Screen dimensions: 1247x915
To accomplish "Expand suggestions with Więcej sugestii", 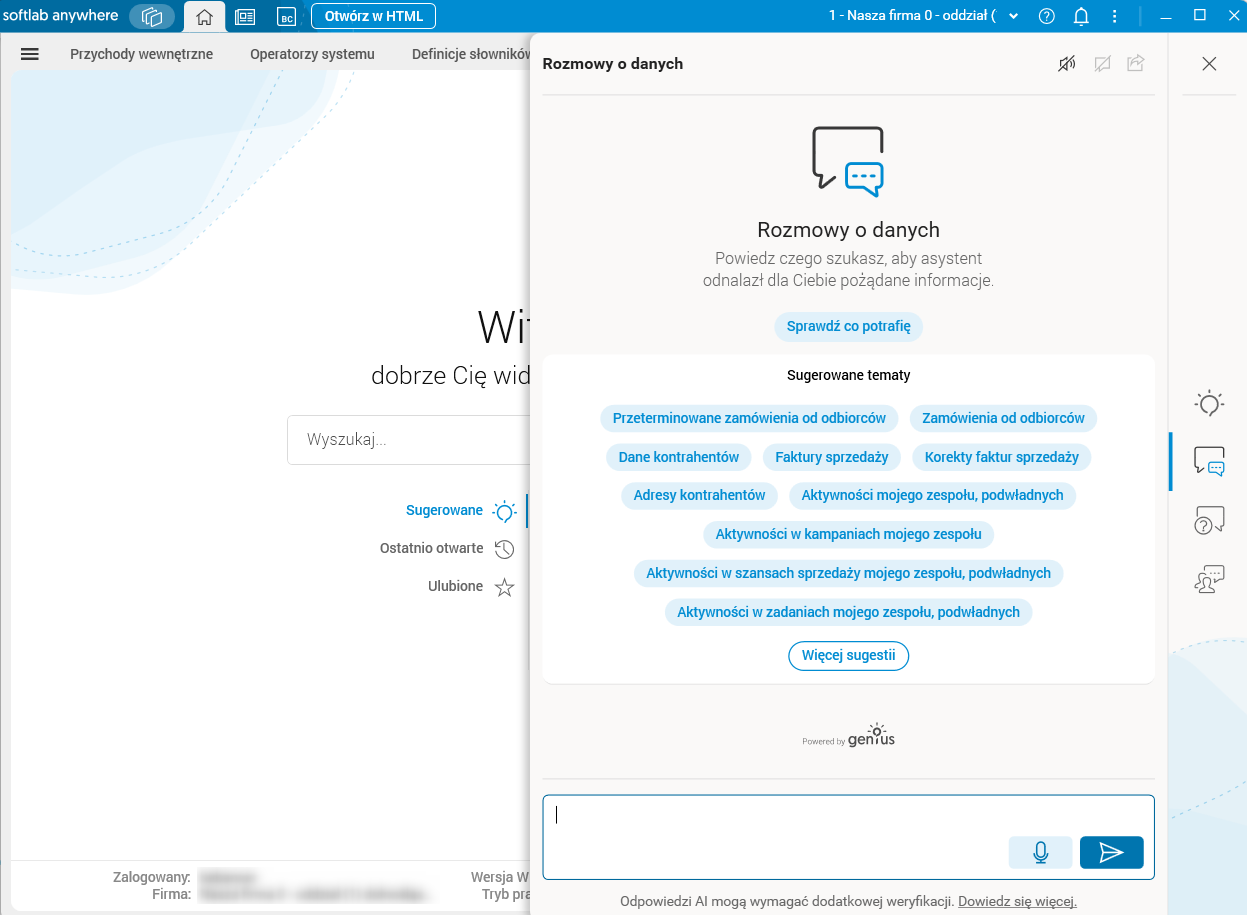I will click(x=848, y=656).
